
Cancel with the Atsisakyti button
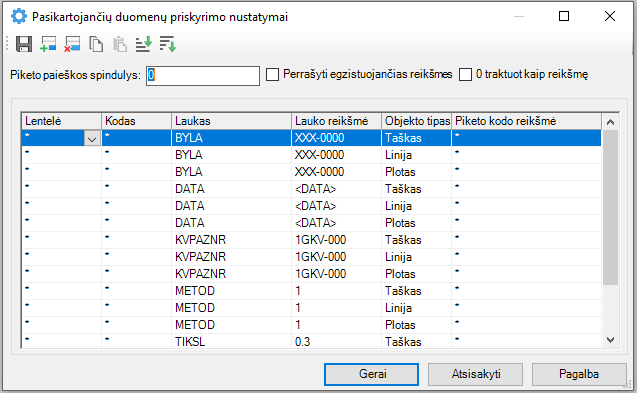pos(475,374)
